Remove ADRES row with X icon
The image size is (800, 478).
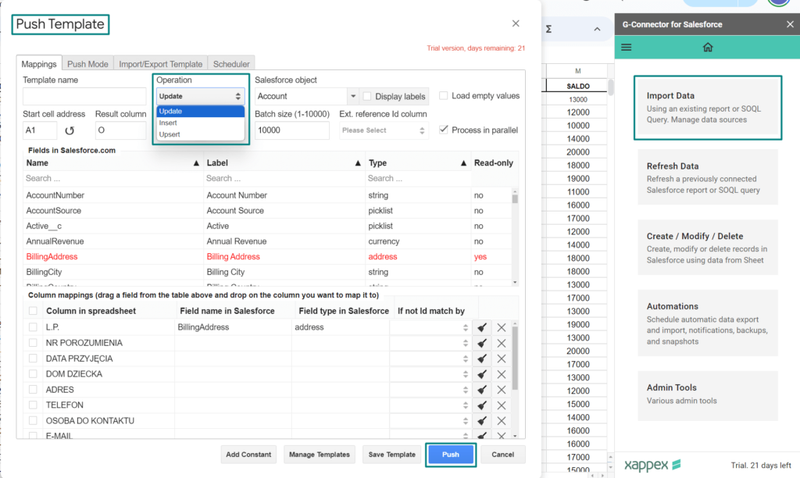[x=502, y=390]
